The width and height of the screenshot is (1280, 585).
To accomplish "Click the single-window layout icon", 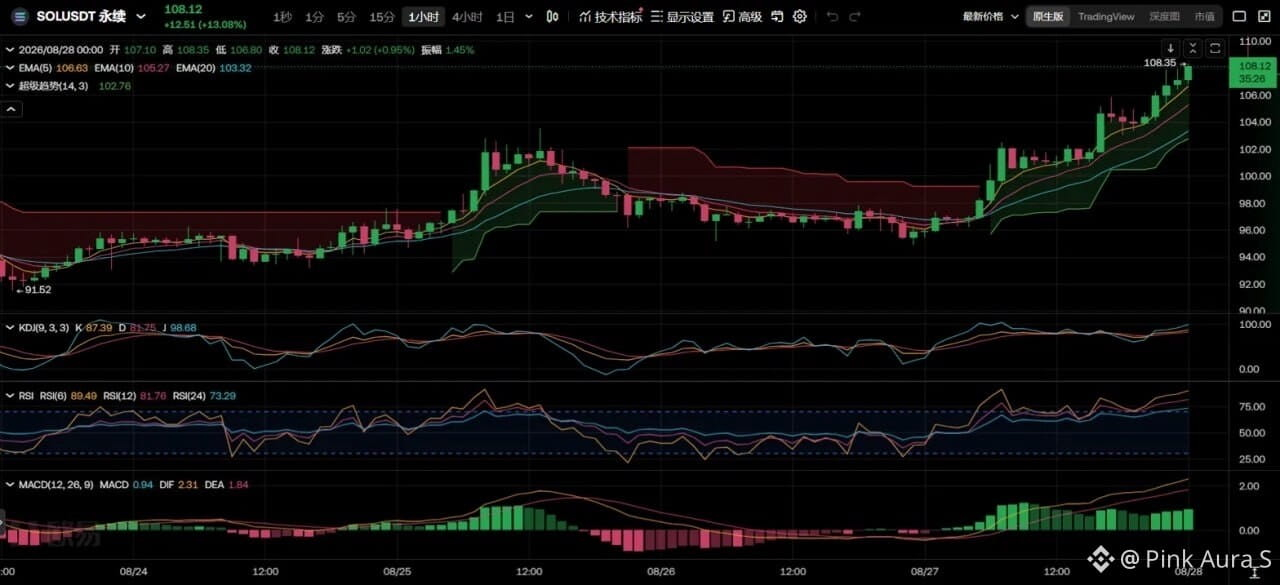I will click(x=1239, y=17).
